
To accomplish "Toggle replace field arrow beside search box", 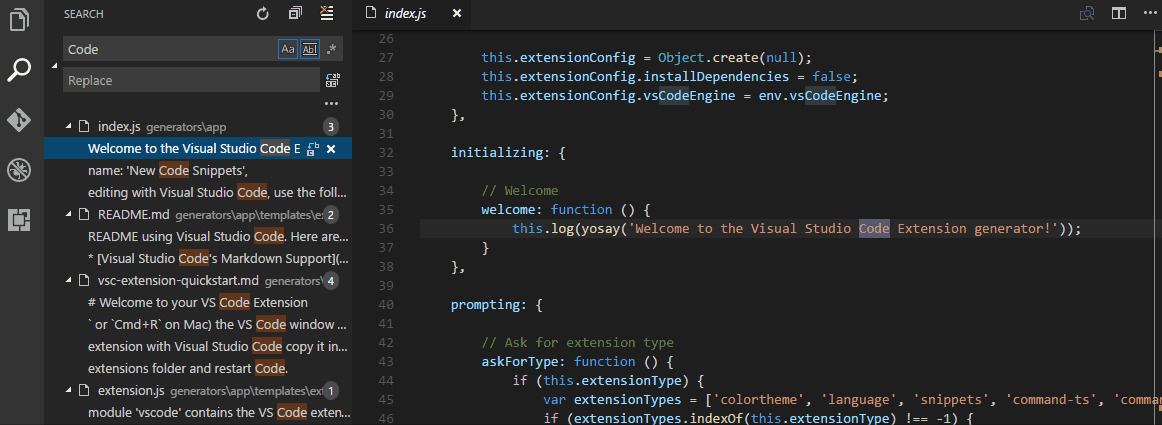I will pyautogui.click(x=54, y=66).
